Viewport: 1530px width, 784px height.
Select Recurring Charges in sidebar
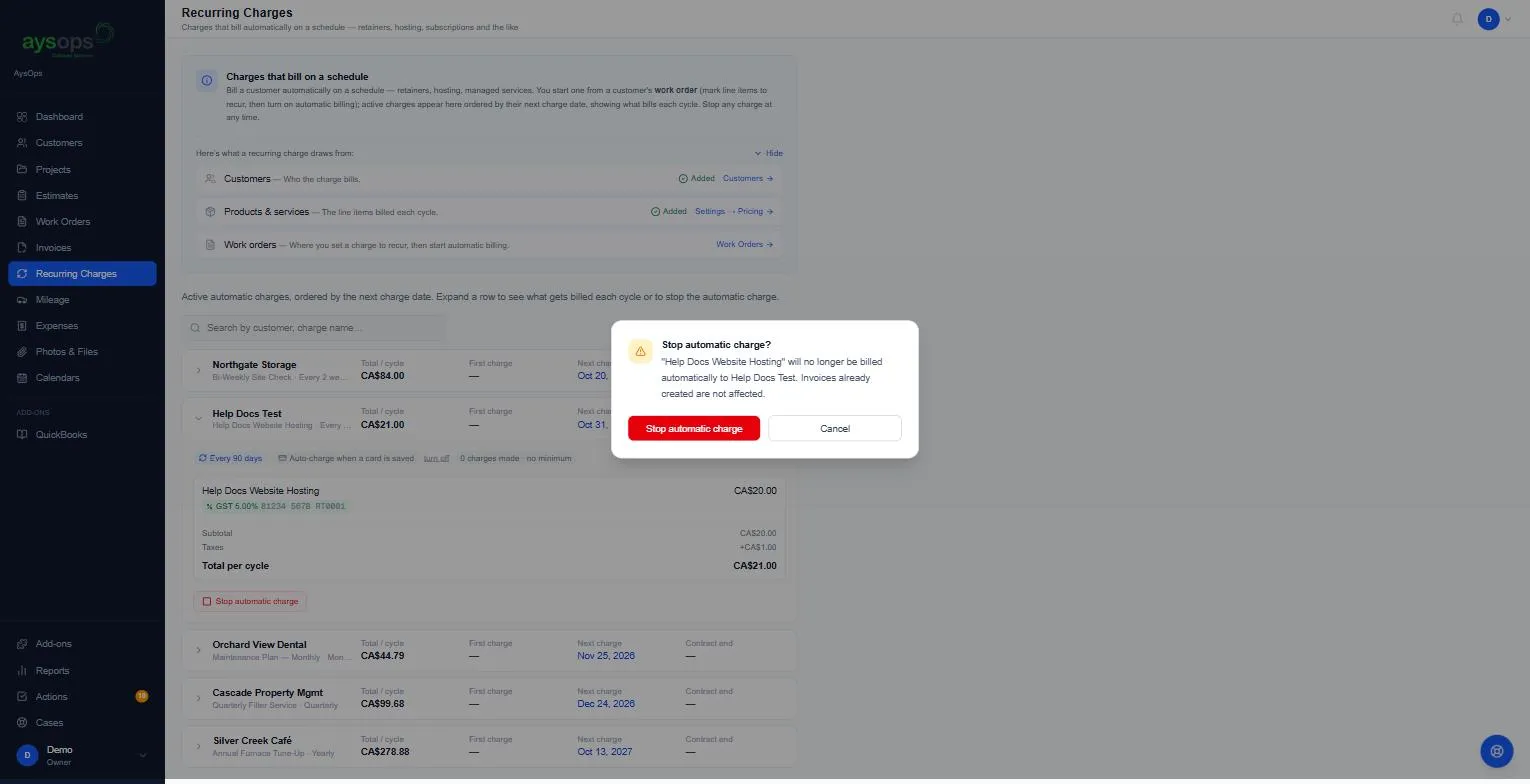[x=82, y=273]
